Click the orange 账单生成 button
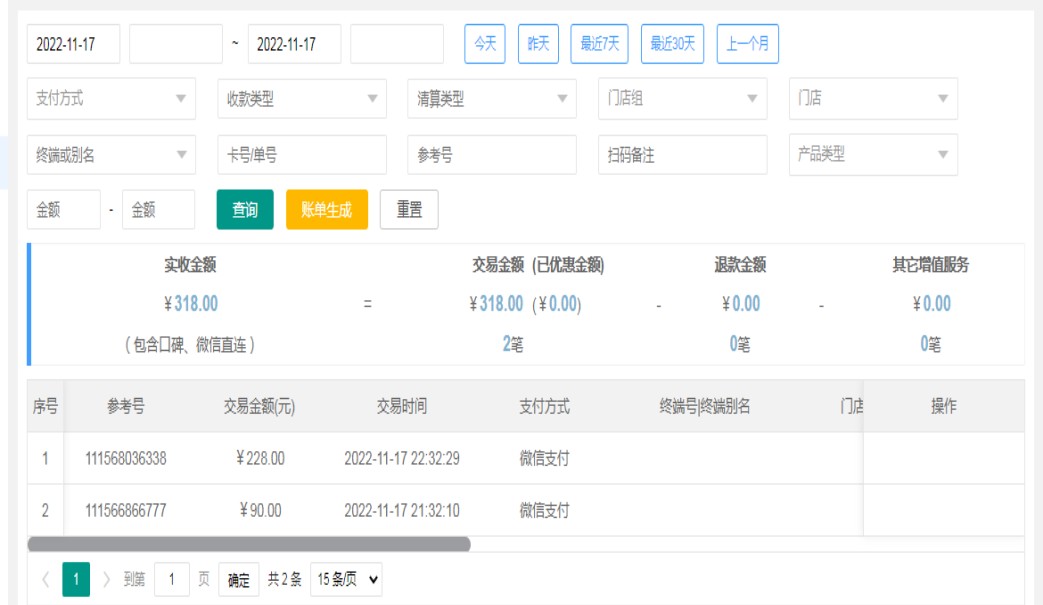This screenshot has width=1043, height=605. tap(327, 210)
